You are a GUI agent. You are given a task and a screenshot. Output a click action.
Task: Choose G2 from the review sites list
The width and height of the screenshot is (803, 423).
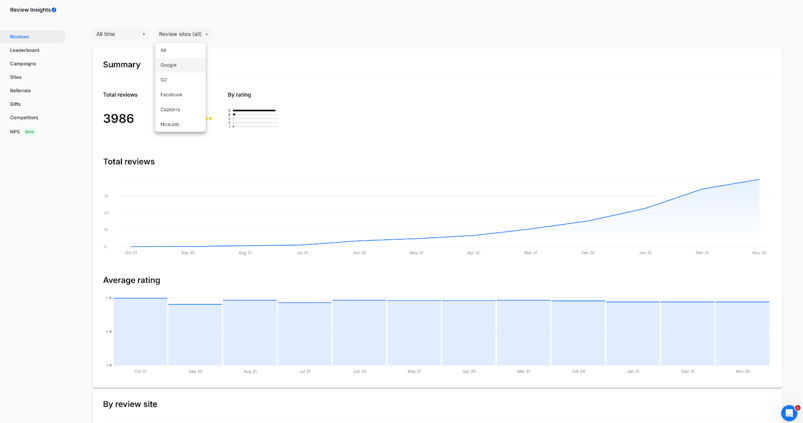(x=164, y=80)
